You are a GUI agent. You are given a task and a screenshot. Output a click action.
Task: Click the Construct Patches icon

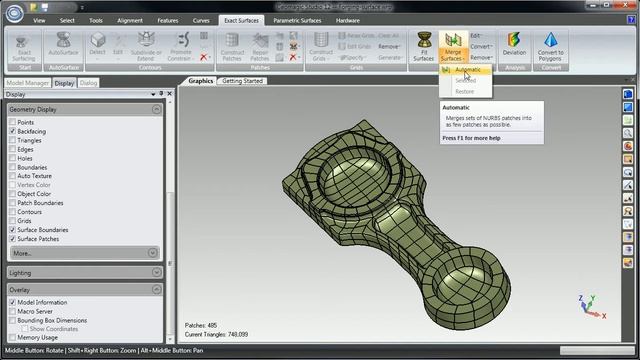[232, 40]
